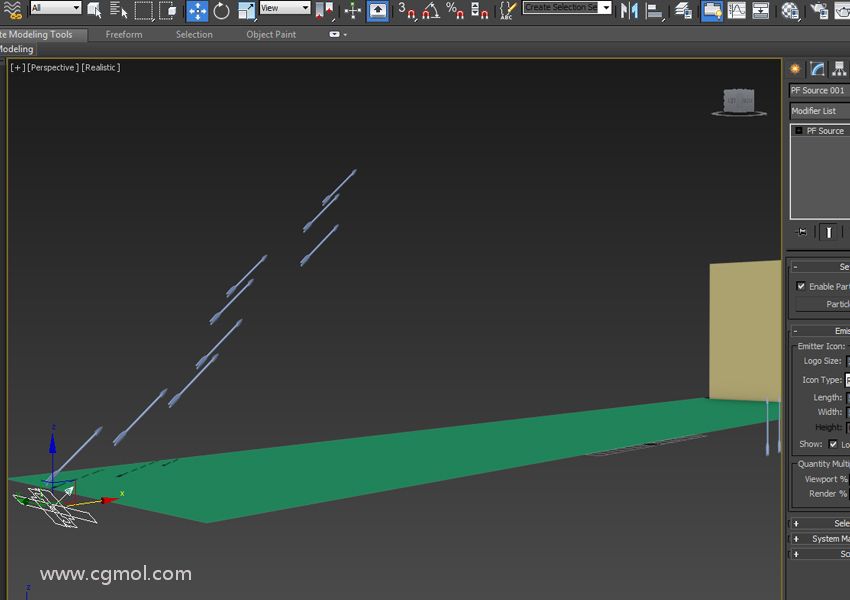Viewport: 850px width, 600px height.
Task: Open the Realistic shading label menu
Action: 101,67
